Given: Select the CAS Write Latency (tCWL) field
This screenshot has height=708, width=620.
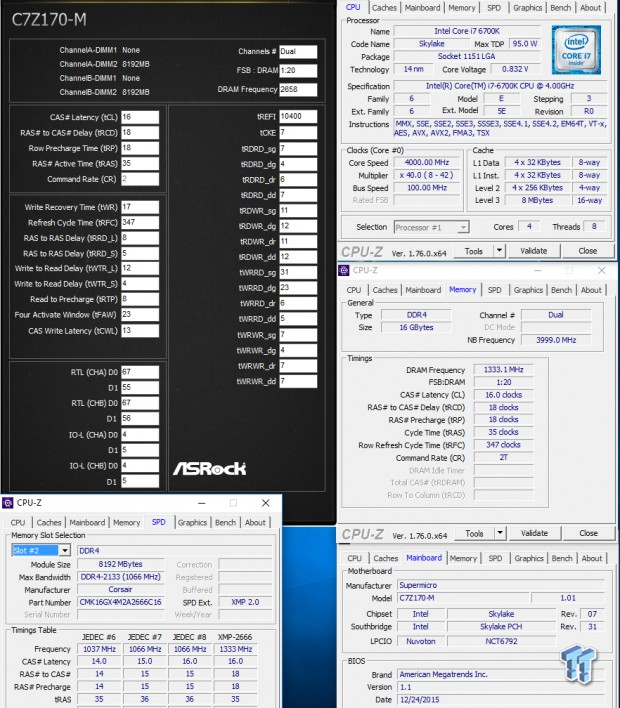Looking at the screenshot, I should [140, 331].
